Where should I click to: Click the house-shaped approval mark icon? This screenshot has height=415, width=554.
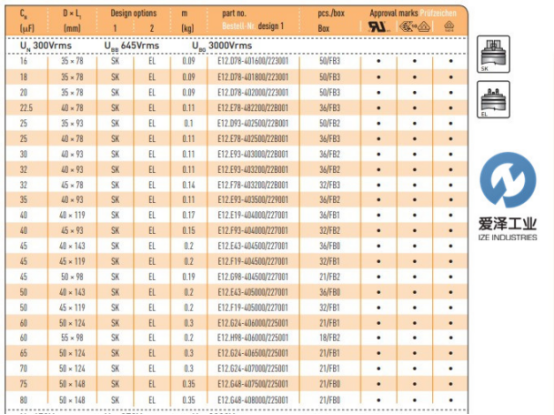tap(449, 26)
